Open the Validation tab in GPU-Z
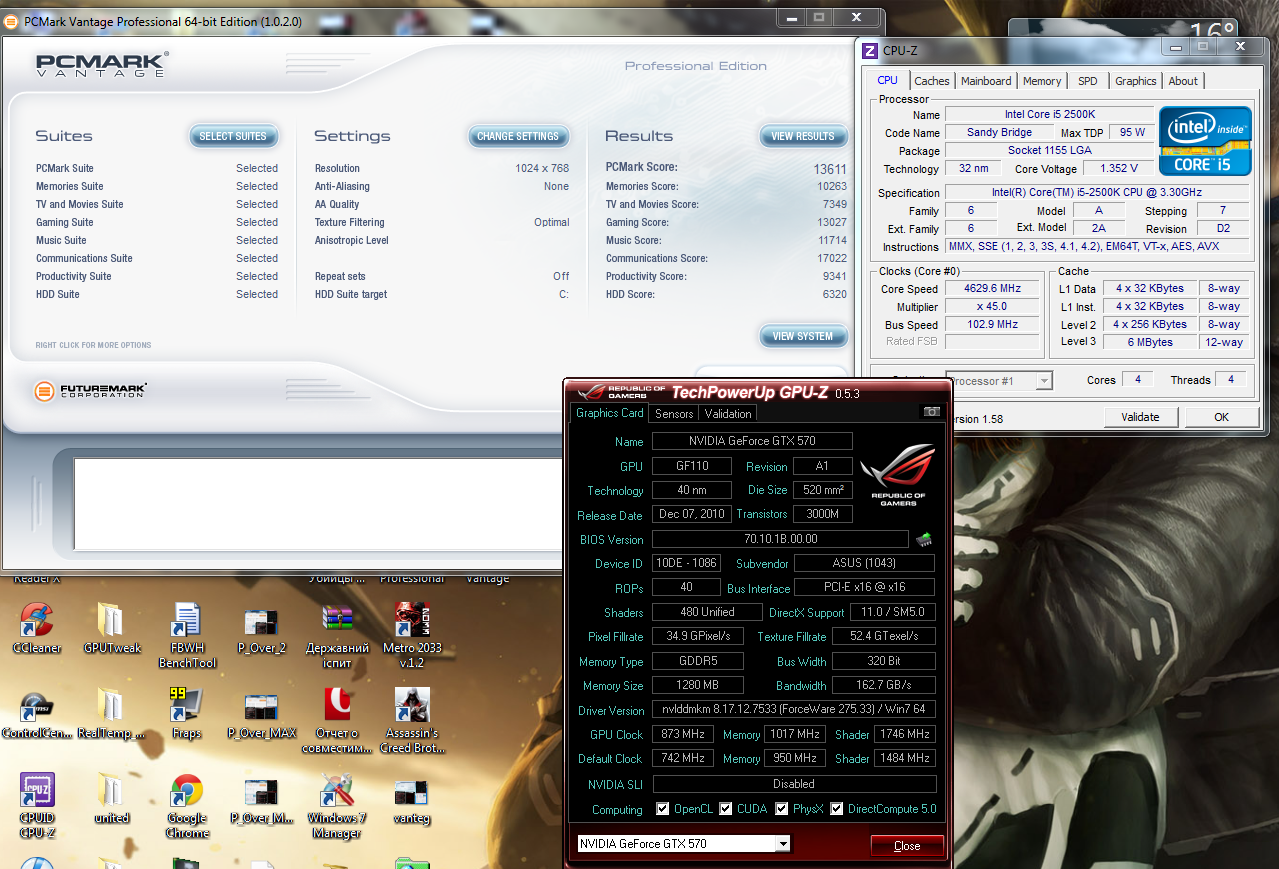The height and width of the screenshot is (869, 1279). coord(728,413)
